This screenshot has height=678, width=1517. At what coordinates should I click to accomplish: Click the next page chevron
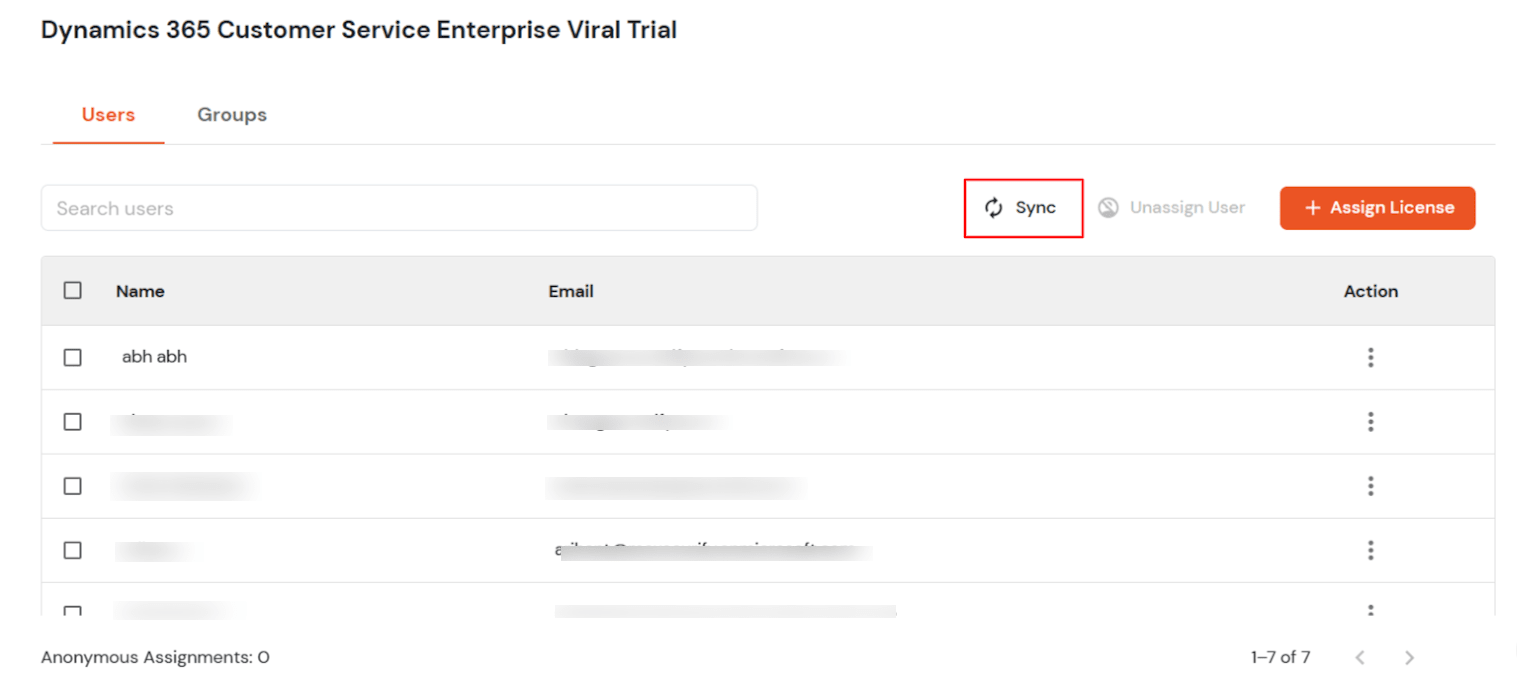pyautogui.click(x=1409, y=657)
